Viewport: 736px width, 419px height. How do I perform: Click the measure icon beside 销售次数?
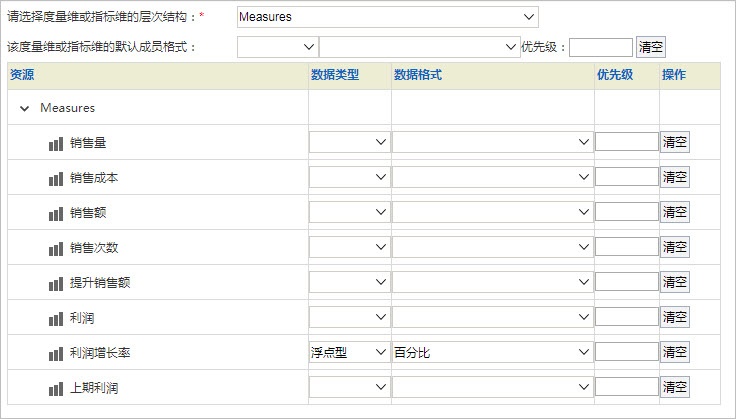[x=56, y=249]
